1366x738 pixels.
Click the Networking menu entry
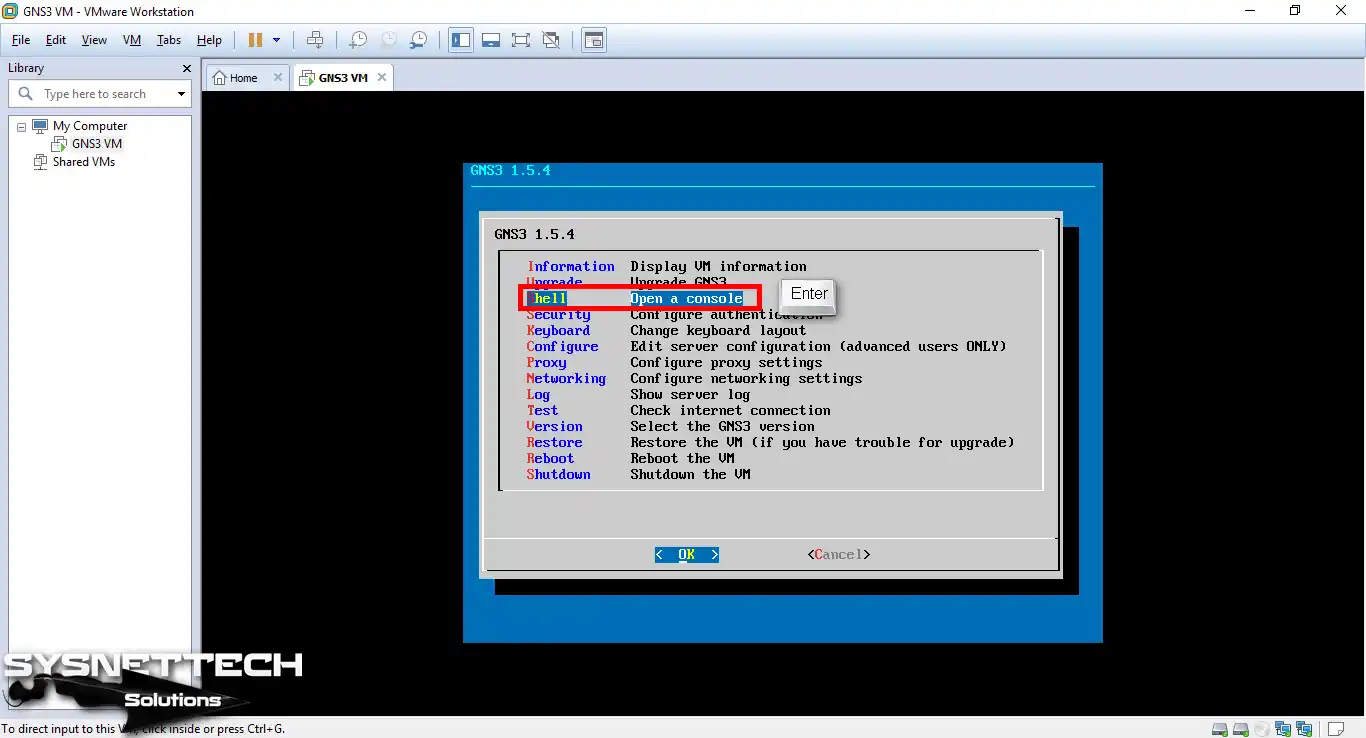coord(566,378)
